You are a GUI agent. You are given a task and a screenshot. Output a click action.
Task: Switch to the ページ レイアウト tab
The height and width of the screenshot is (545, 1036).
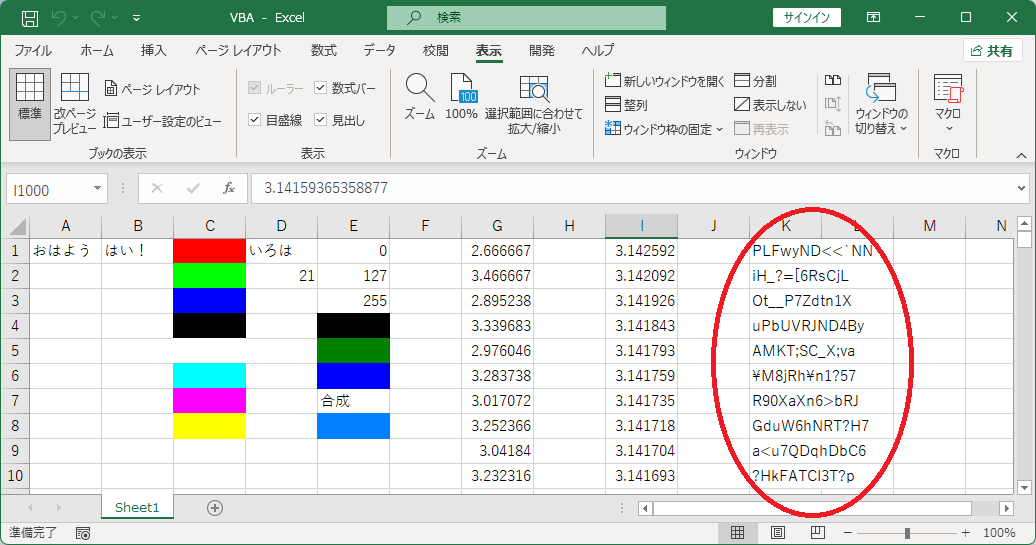click(238, 51)
